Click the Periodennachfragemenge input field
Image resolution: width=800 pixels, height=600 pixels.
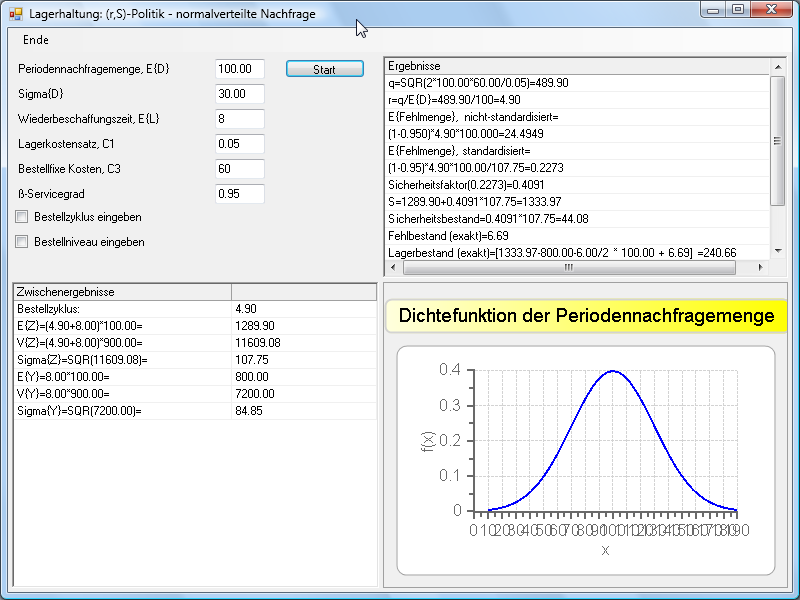[x=239, y=69]
